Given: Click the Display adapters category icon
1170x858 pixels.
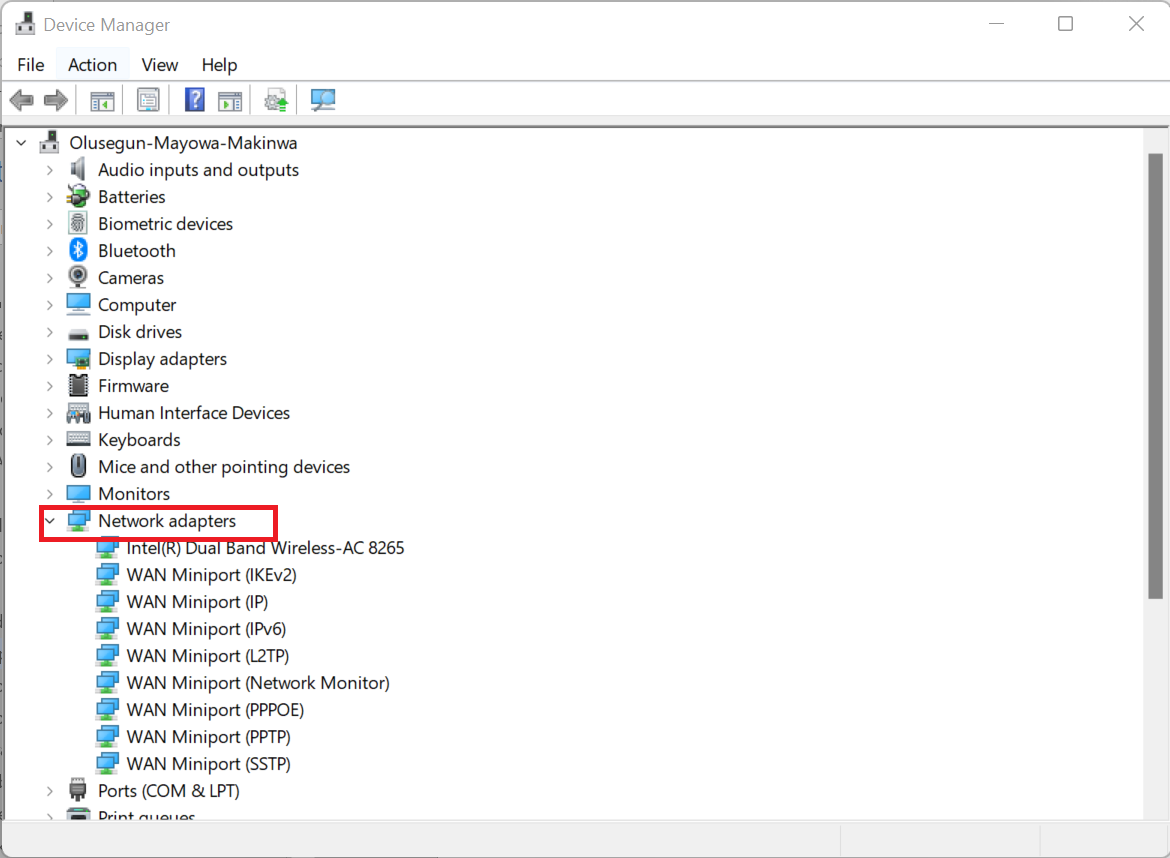Looking at the screenshot, I should click(x=78, y=359).
